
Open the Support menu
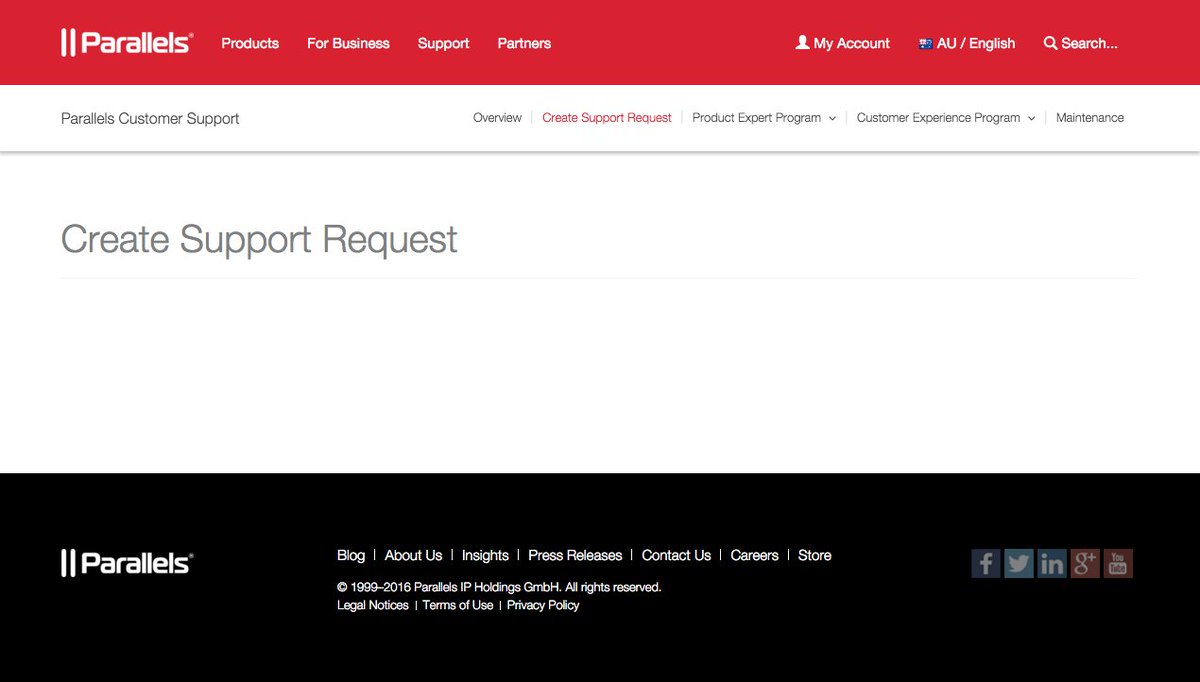tap(444, 43)
